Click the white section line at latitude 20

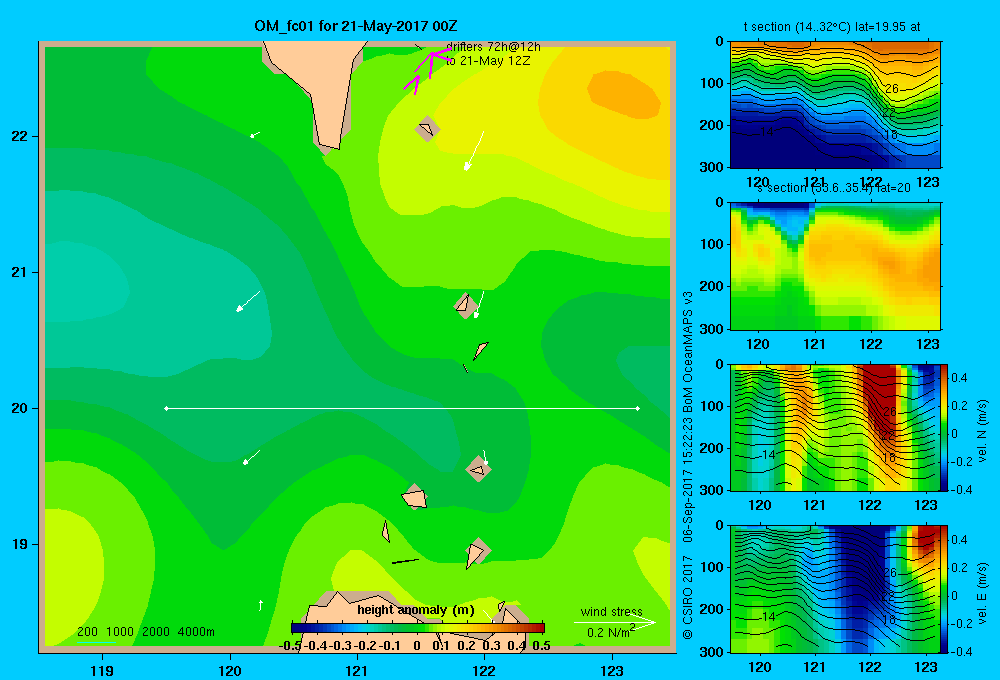coord(402,408)
